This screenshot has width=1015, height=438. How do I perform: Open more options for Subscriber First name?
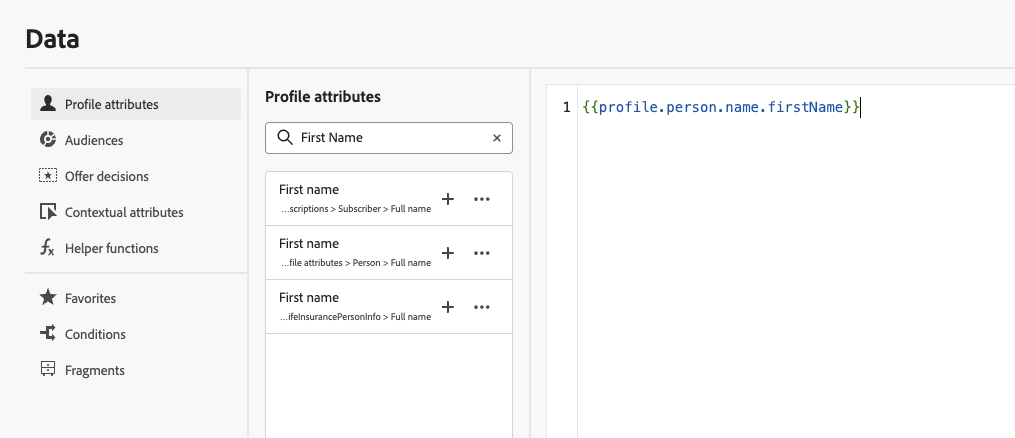pyautogui.click(x=482, y=199)
